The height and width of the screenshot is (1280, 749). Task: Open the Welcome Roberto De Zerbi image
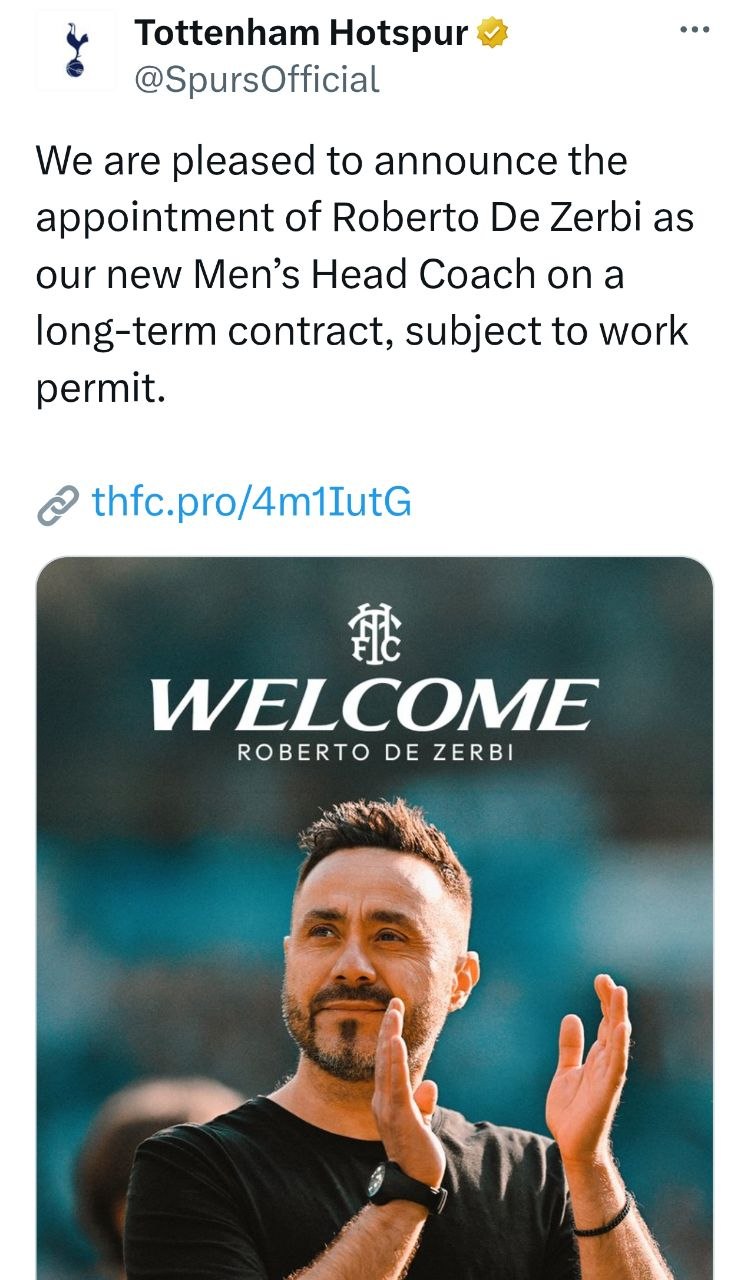tap(375, 918)
